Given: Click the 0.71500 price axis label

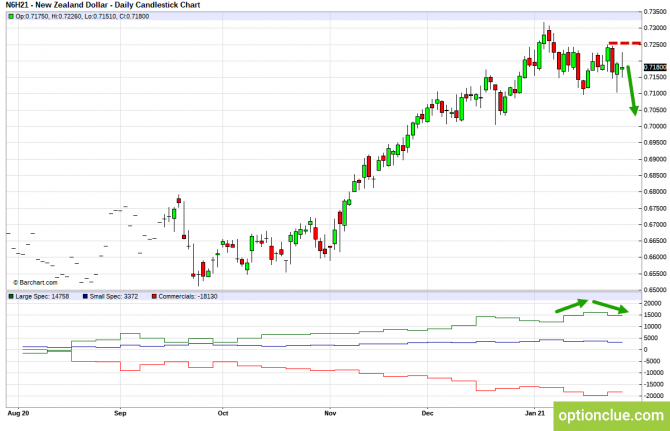Looking at the screenshot, I should [x=655, y=77].
